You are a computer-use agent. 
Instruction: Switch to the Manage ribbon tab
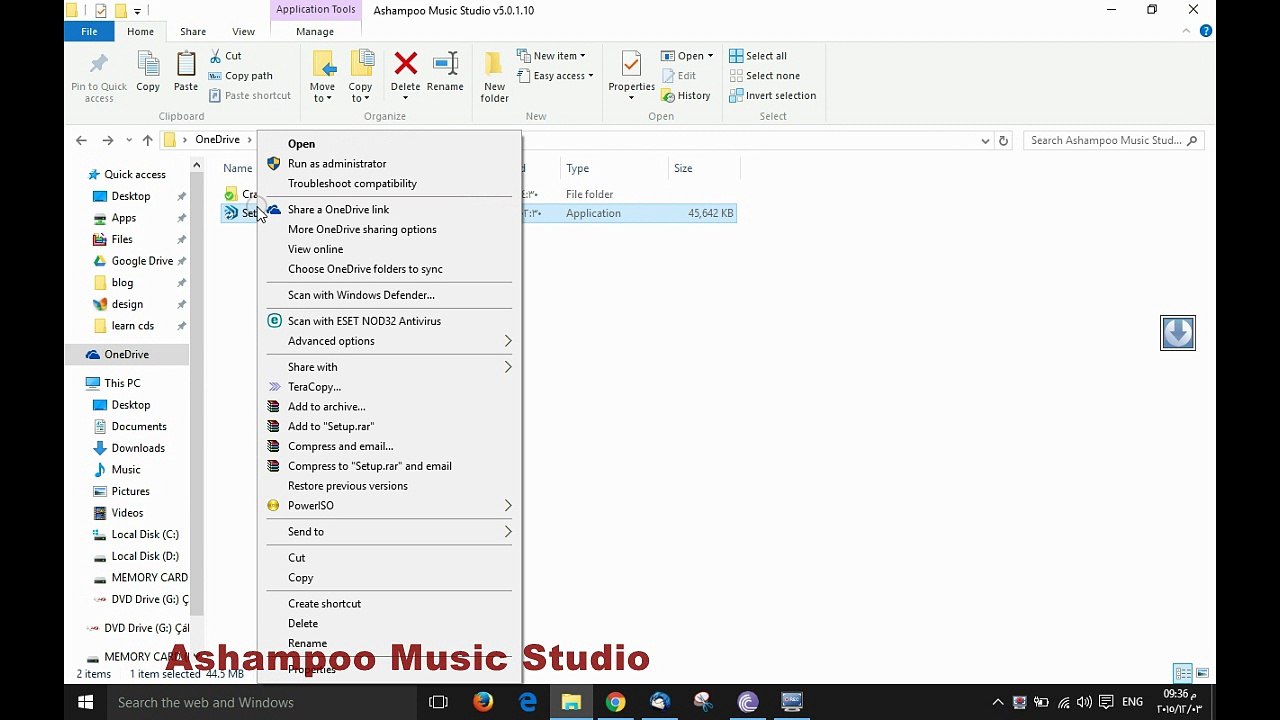click(x=315, y=32)
